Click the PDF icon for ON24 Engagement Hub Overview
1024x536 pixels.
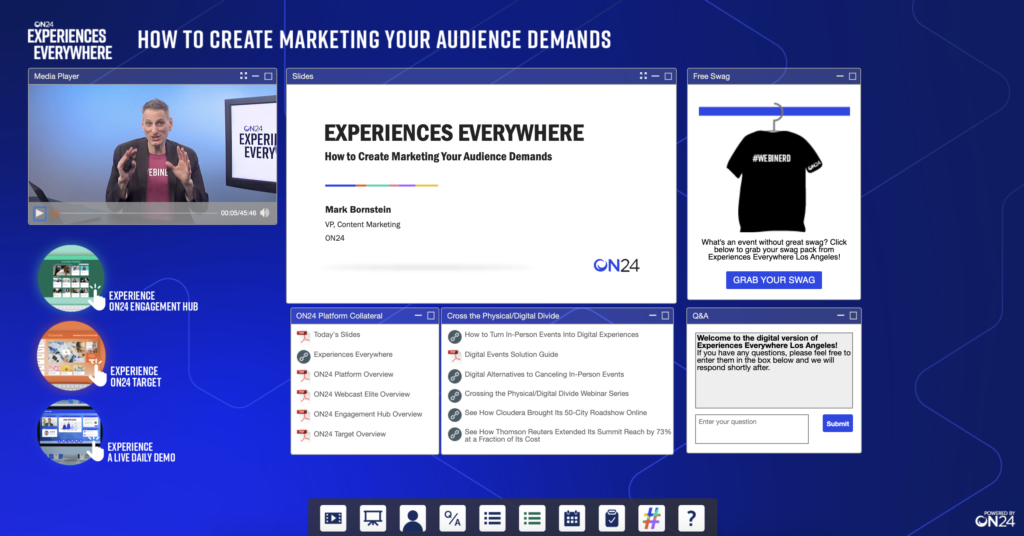tap(303, 415)
